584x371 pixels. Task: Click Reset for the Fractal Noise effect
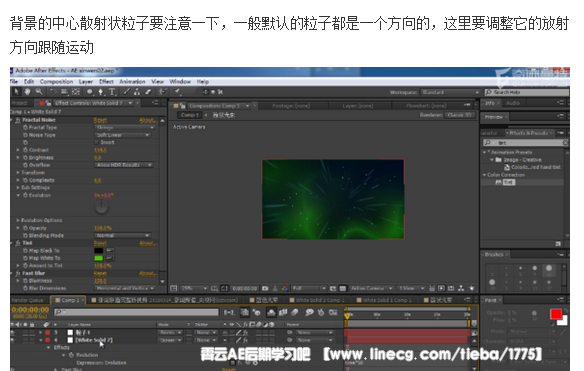click(100, 120)
